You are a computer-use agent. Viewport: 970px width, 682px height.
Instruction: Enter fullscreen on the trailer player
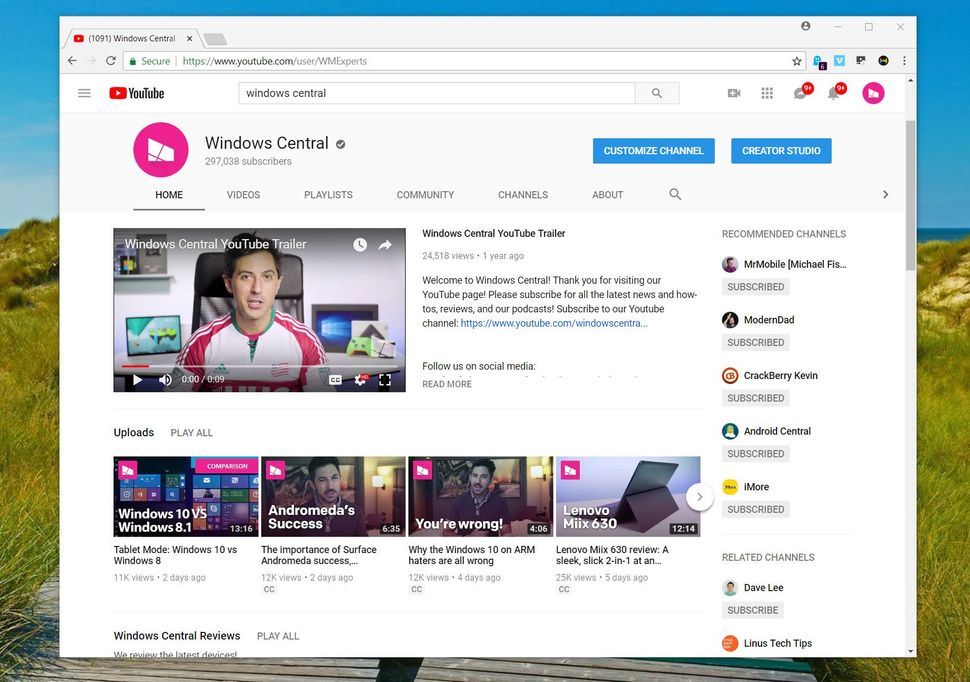385,380
